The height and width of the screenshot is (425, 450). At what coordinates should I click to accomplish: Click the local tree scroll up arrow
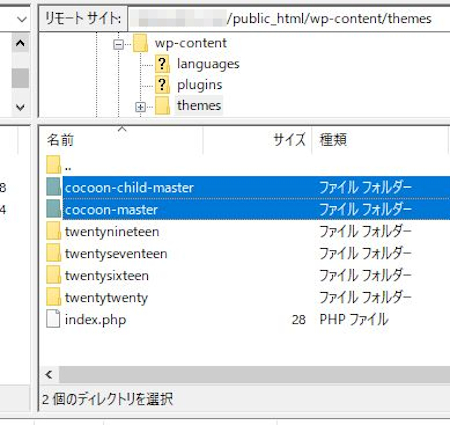pos(20,43)
